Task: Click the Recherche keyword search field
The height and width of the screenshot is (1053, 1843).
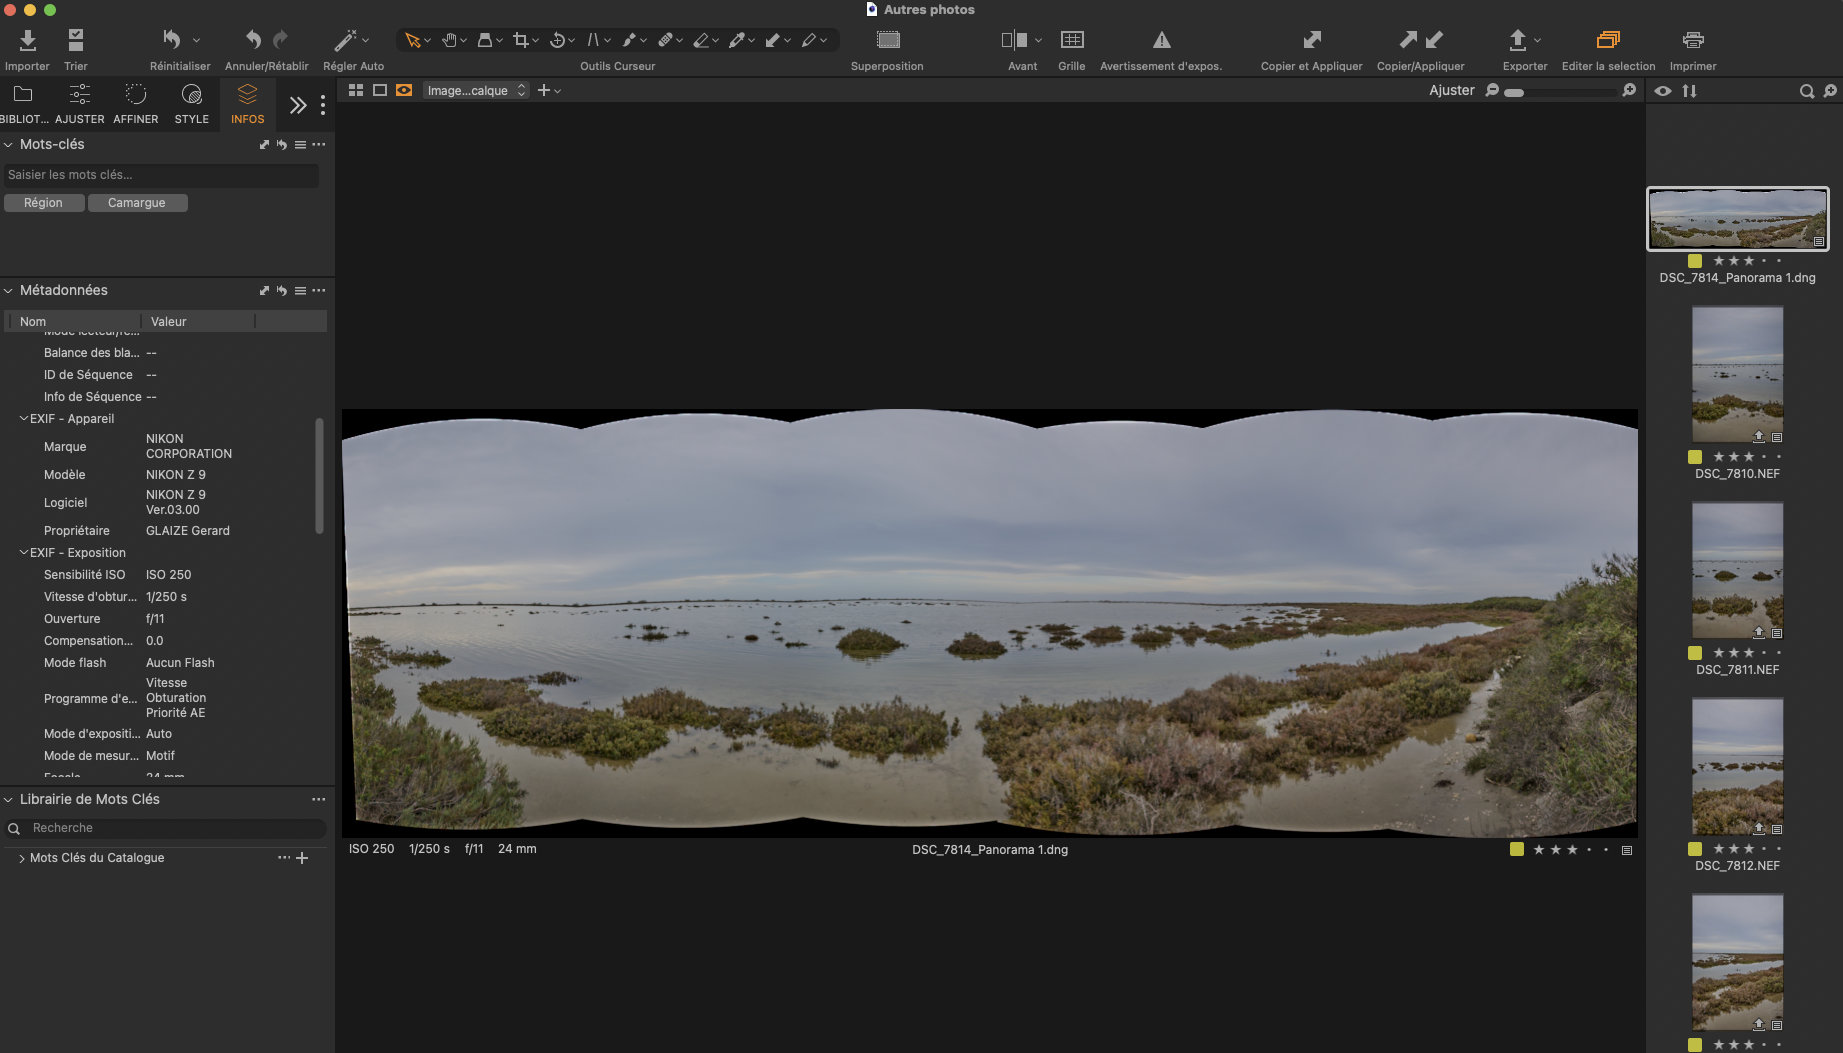Action: tap(166, 828)
